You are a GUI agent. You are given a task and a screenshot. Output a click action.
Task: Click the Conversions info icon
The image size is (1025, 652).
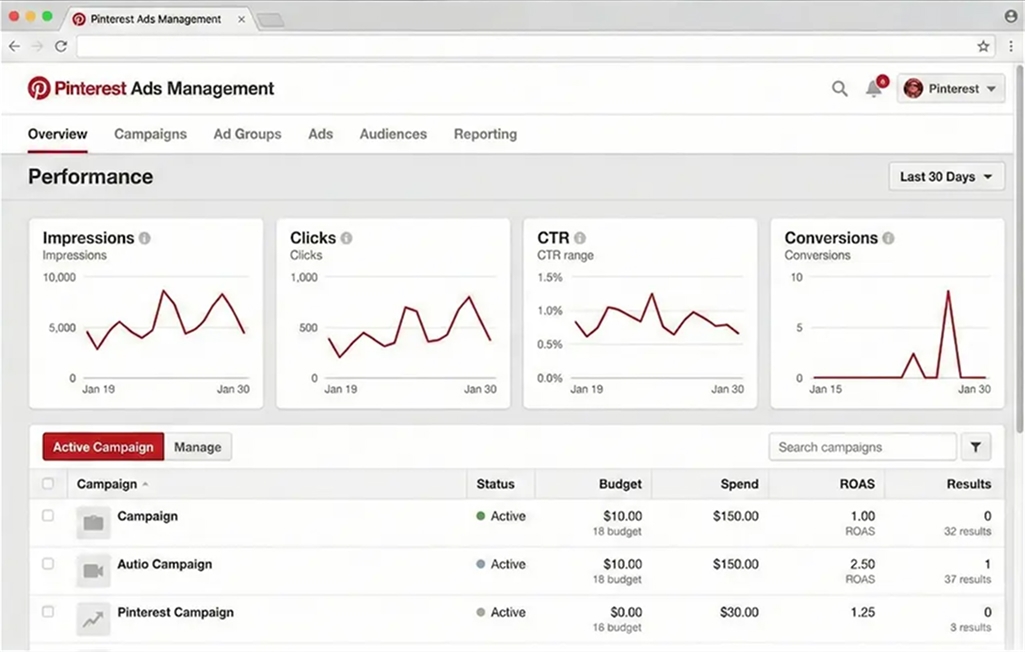[x=888, y=238]
